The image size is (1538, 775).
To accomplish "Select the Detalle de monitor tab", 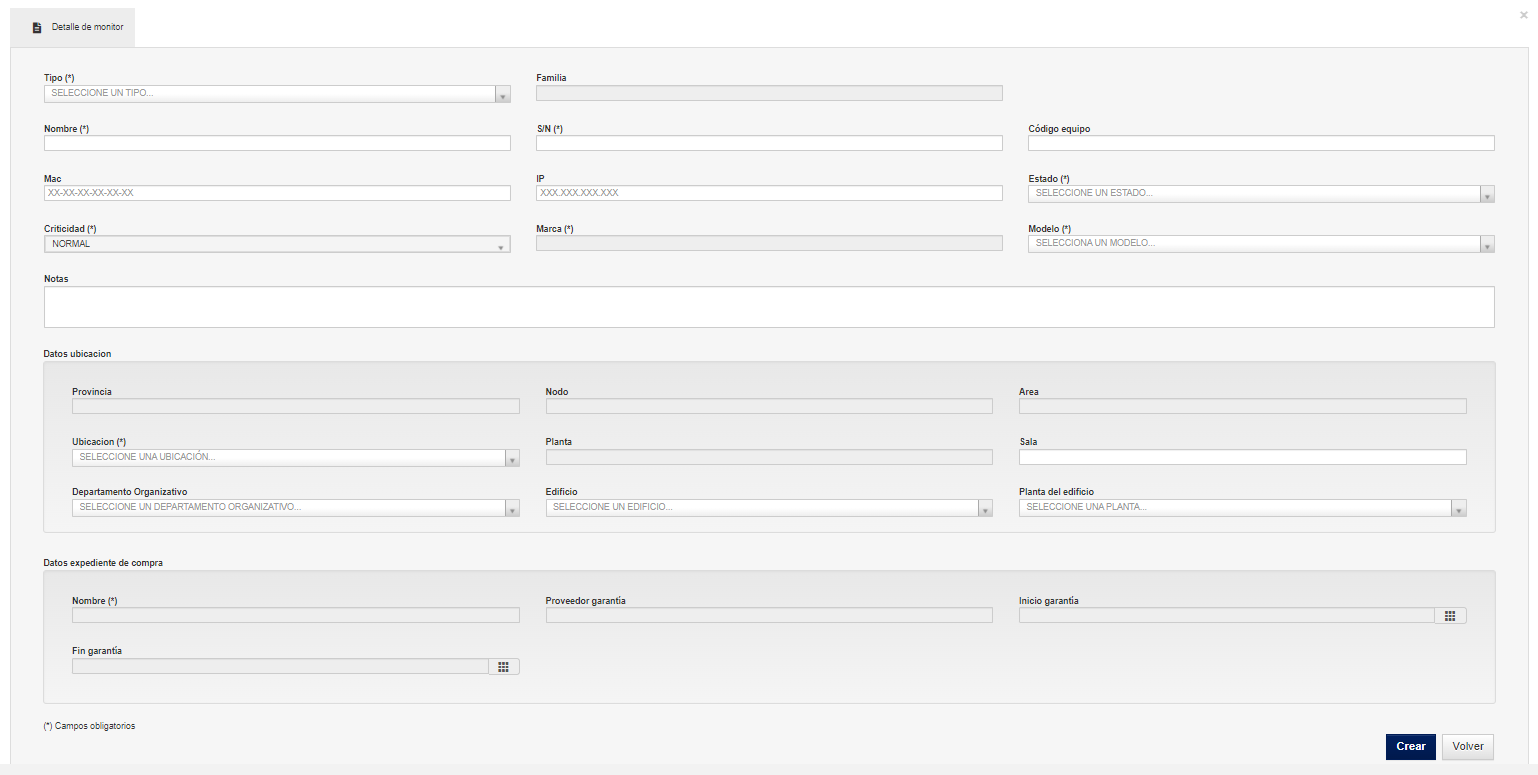I will point(73,27).
